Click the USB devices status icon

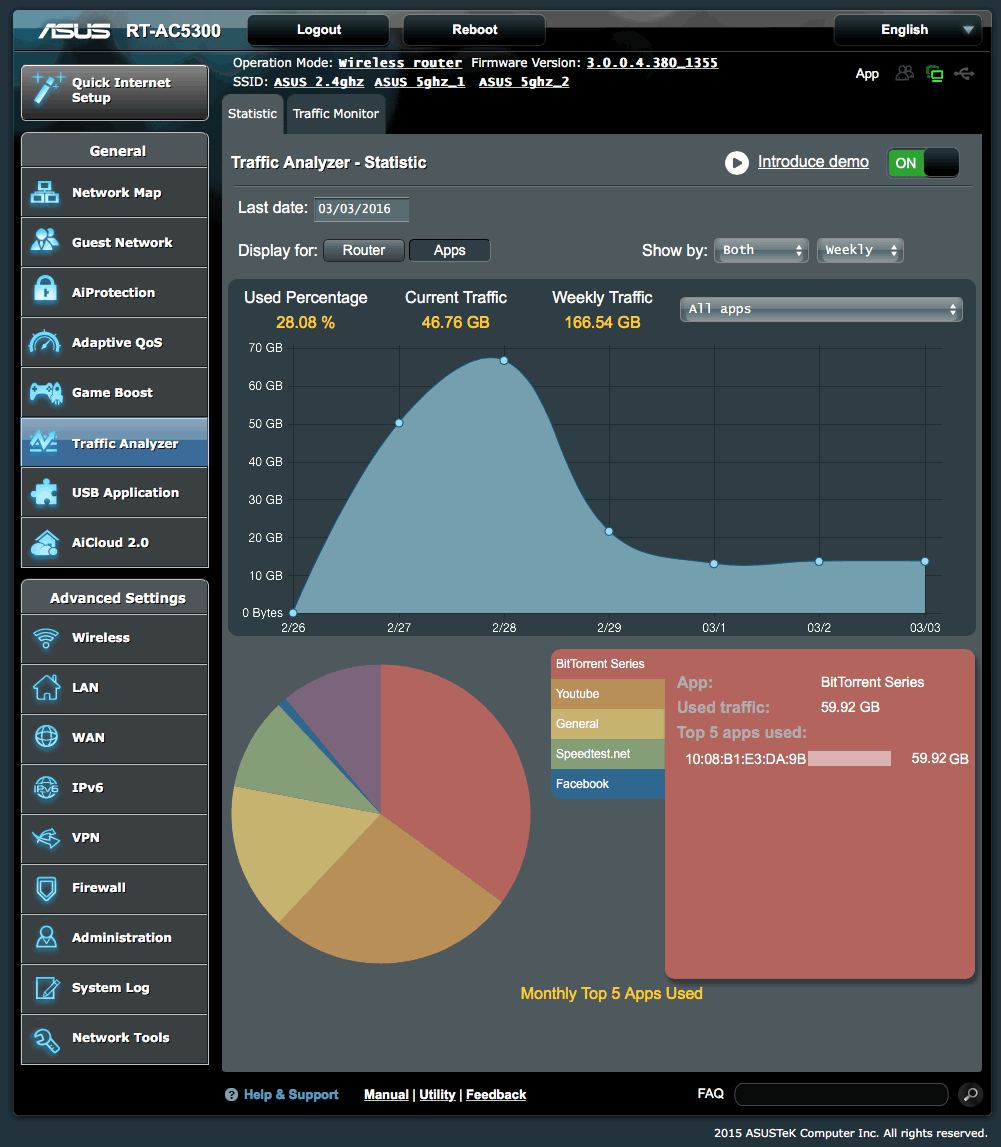click(964, 74)
